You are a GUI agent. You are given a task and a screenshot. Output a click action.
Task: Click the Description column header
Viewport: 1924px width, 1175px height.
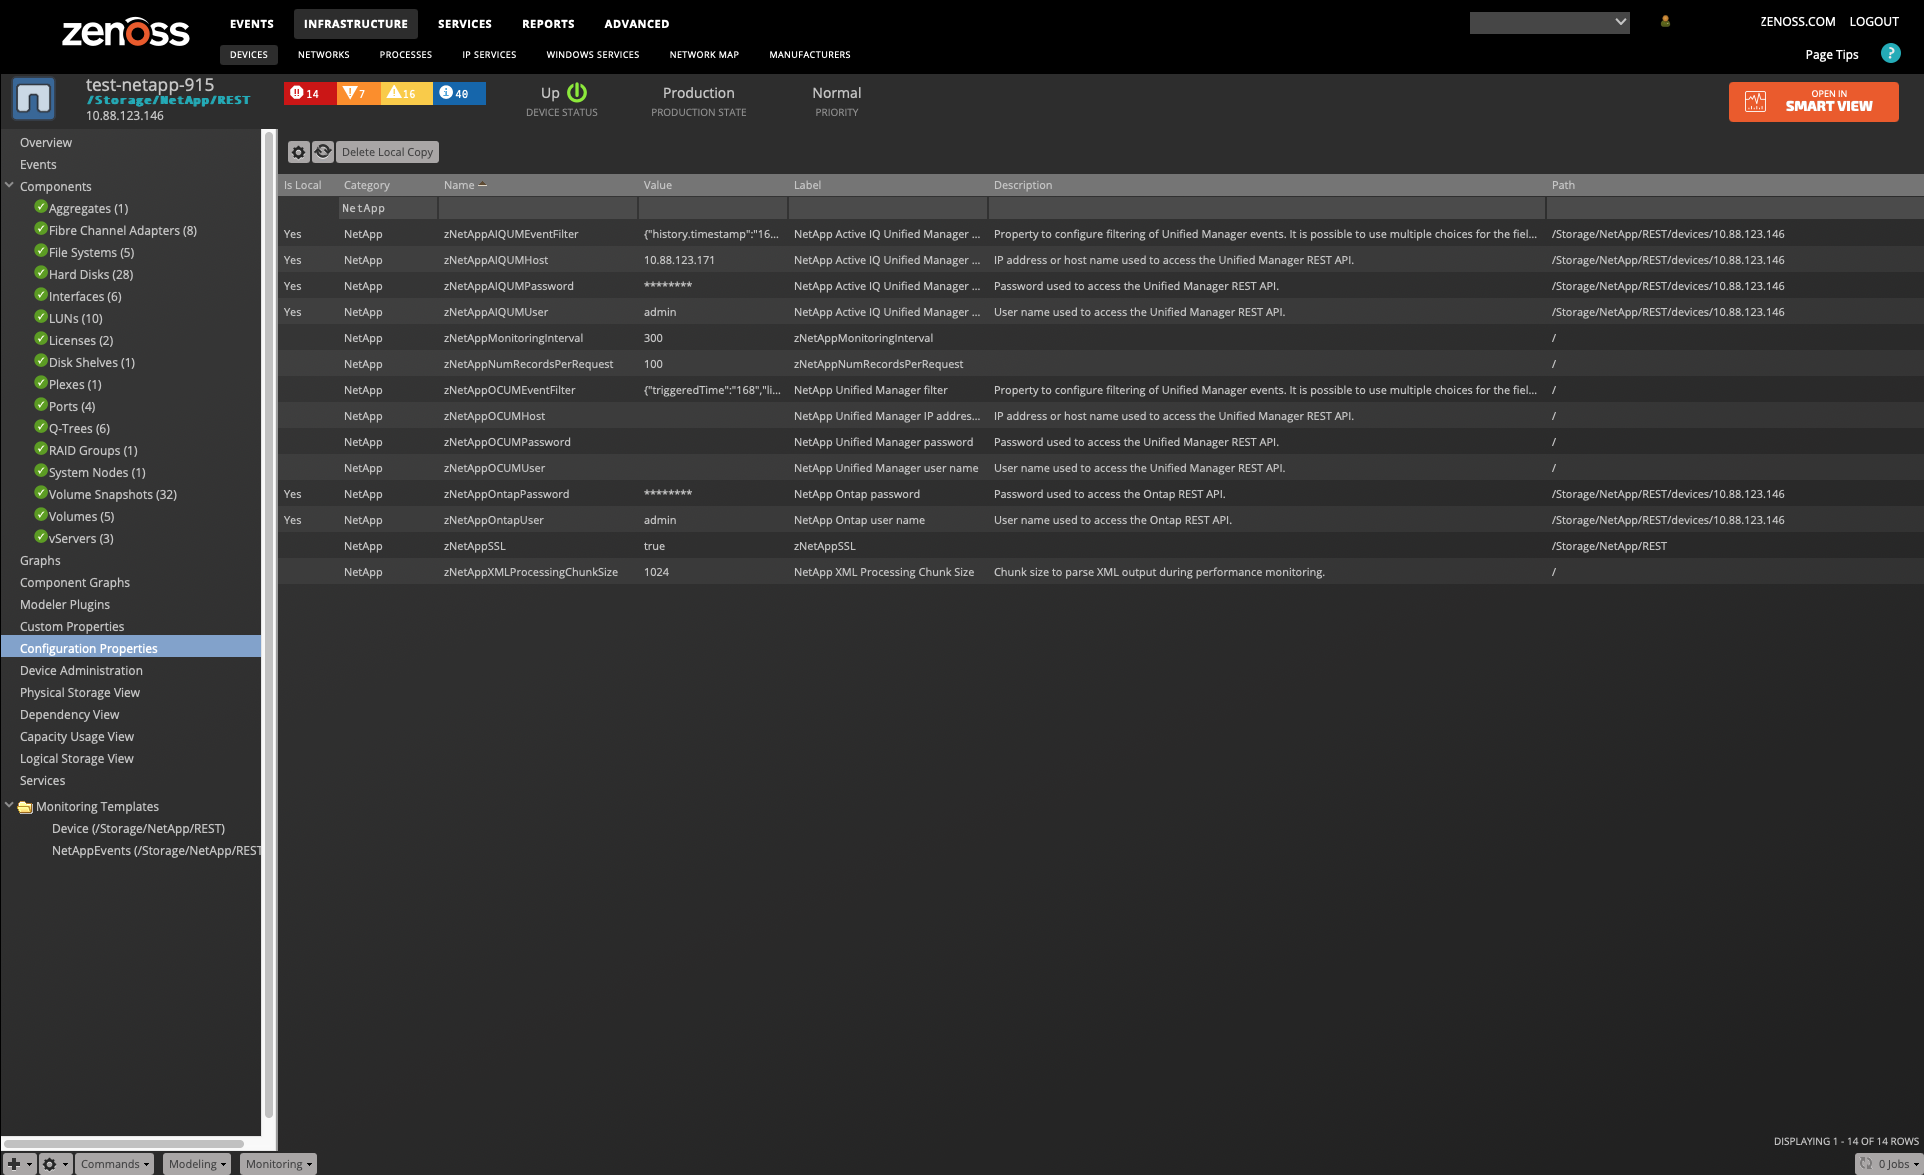(x=1266, y=185)
